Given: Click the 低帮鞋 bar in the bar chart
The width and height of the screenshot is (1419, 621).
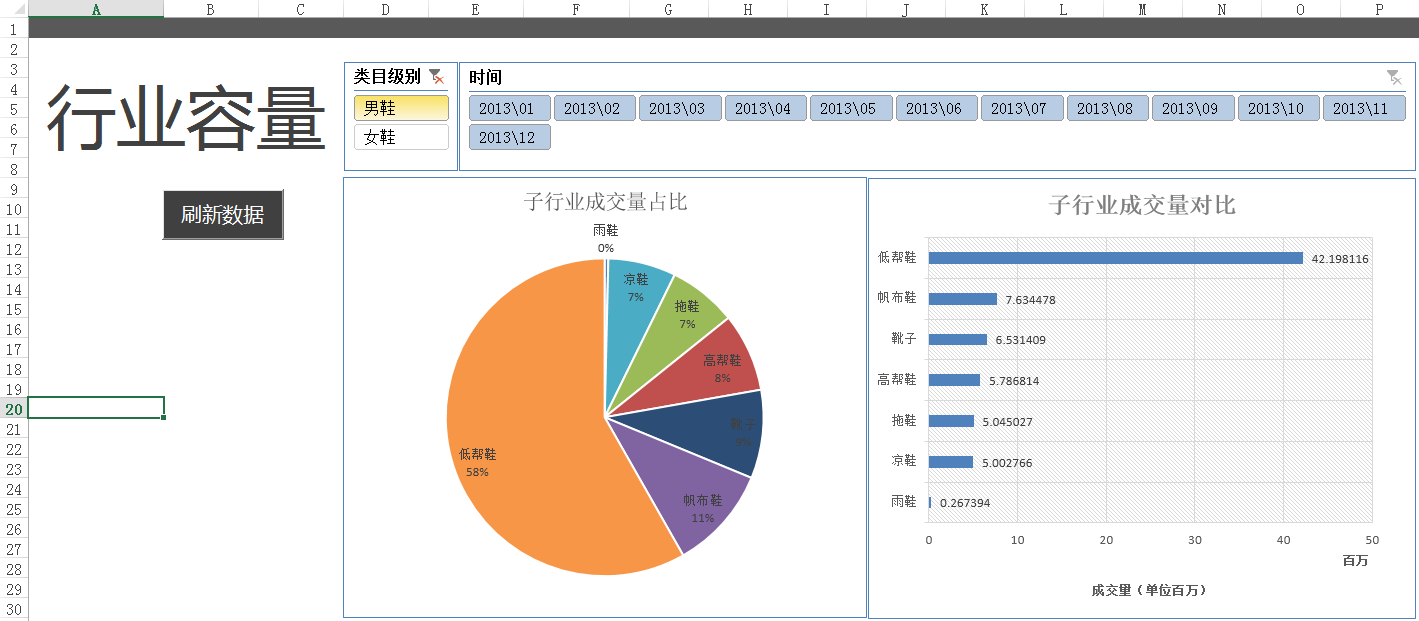Looking at the screenshot, I should [1115, 258].
